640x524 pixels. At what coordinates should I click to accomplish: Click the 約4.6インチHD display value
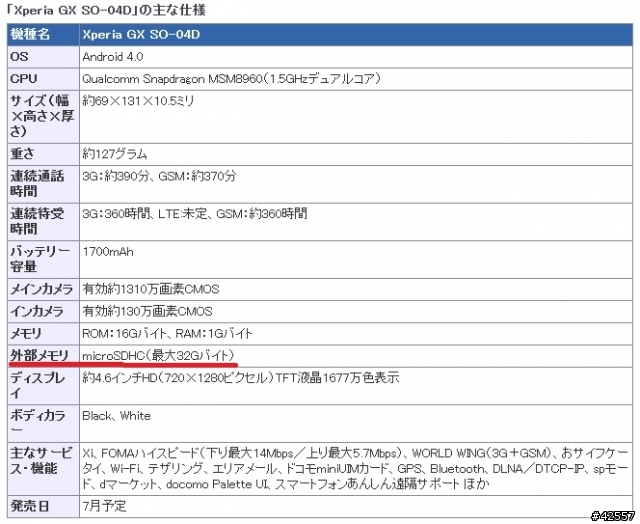pos(240,378)
